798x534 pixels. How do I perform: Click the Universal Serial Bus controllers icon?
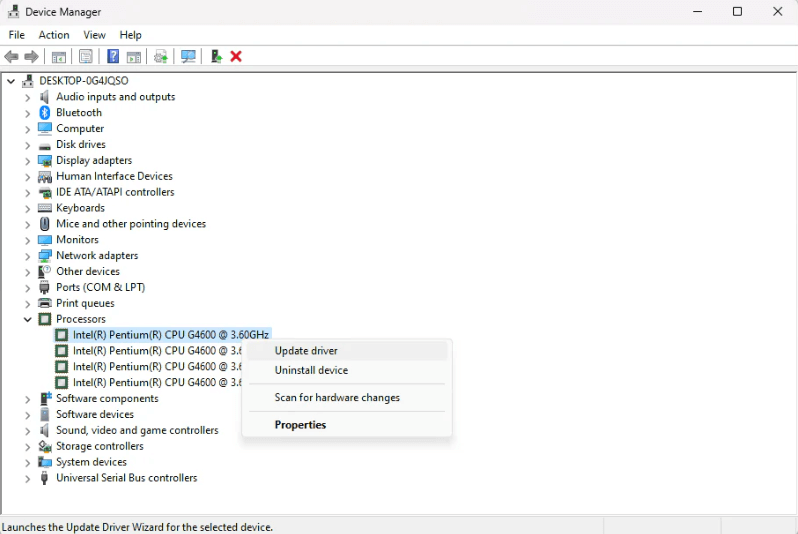pos(45,478)
